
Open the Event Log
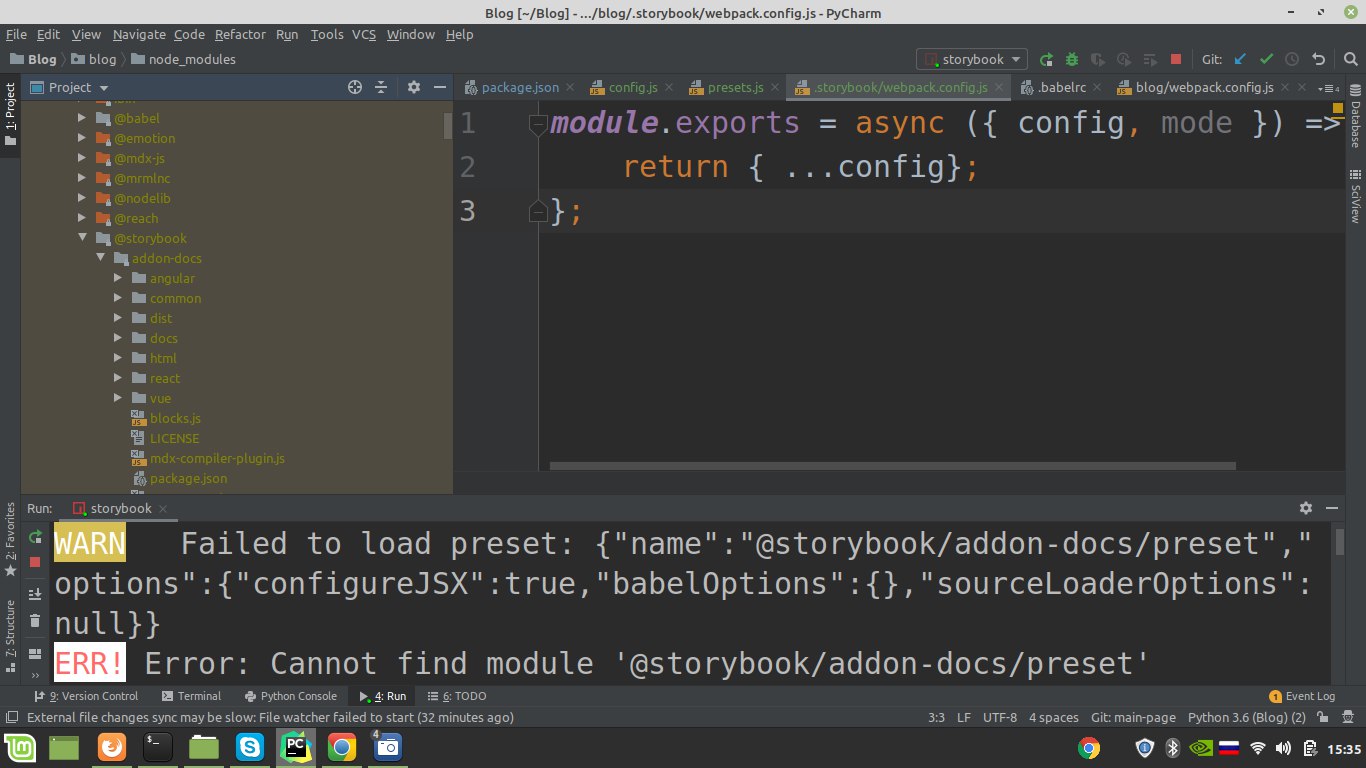click(1302, 696)
